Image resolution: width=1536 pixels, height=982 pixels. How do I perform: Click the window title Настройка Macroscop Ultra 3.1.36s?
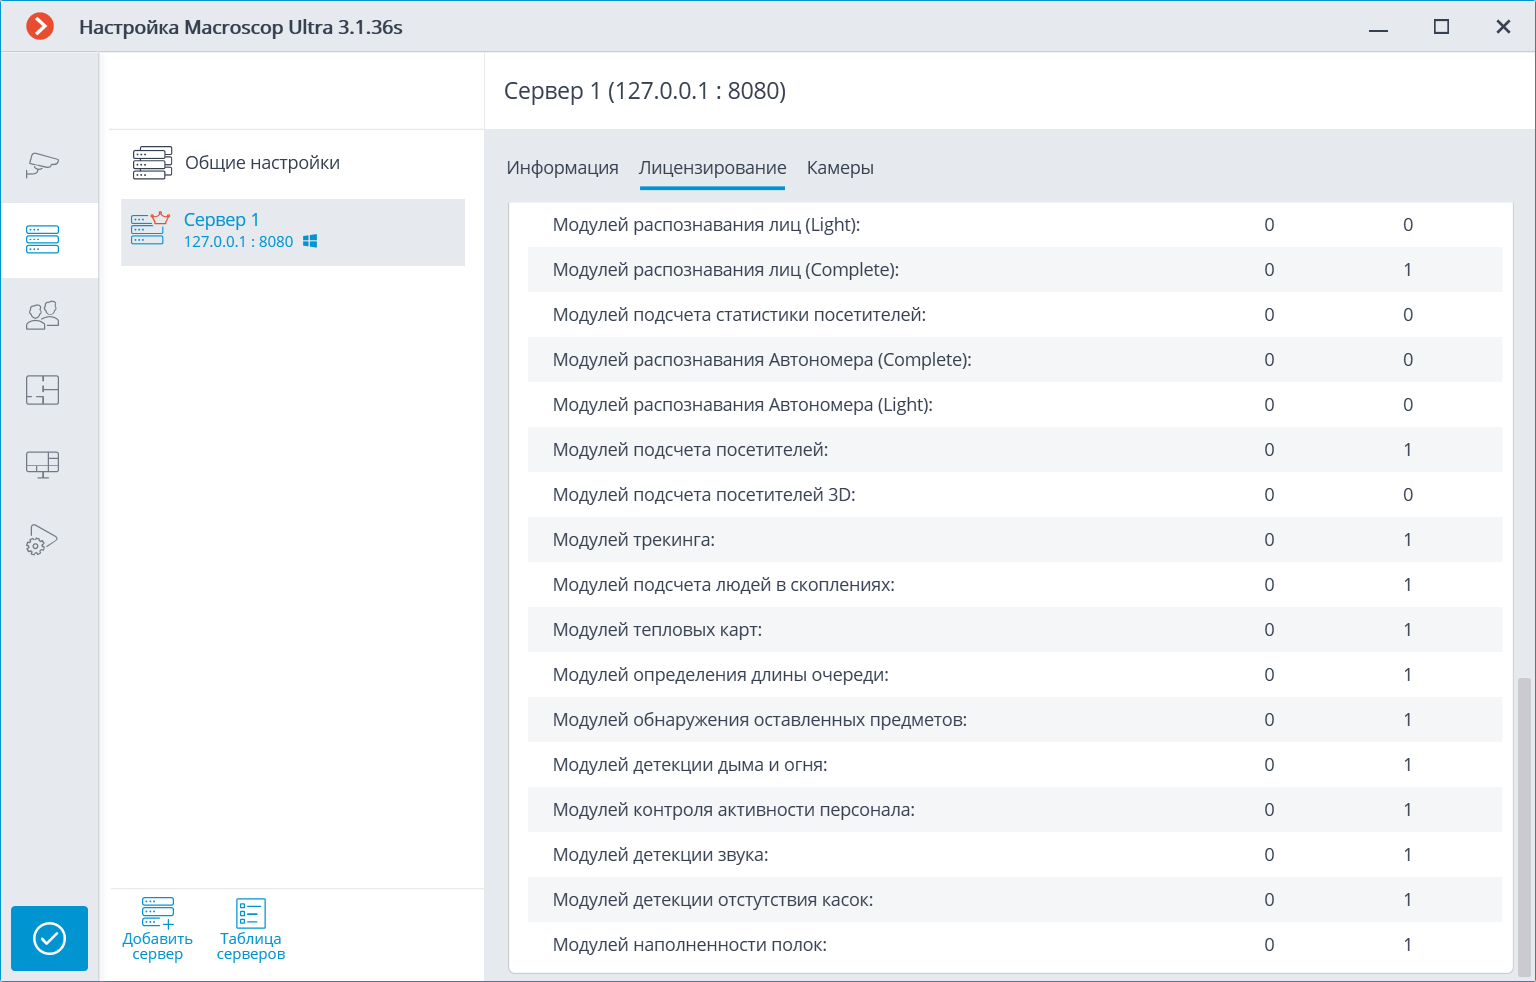pos(241,27)
